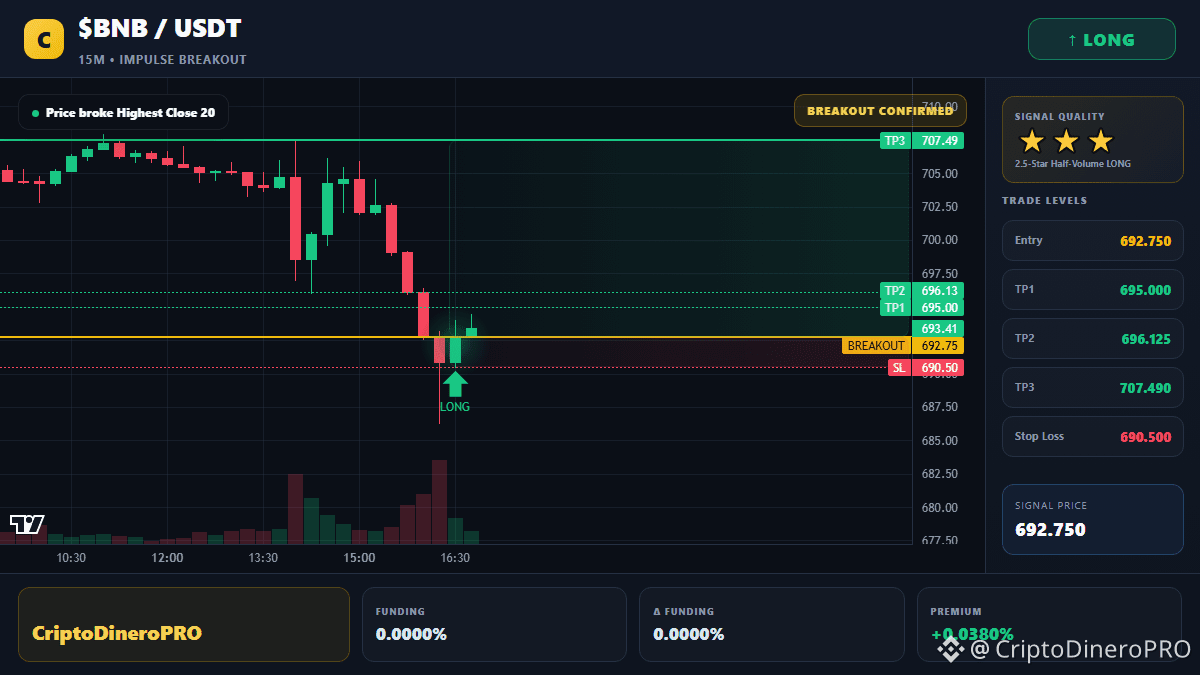
Task: Click the second signal quality star
Action: point(1066,141)
